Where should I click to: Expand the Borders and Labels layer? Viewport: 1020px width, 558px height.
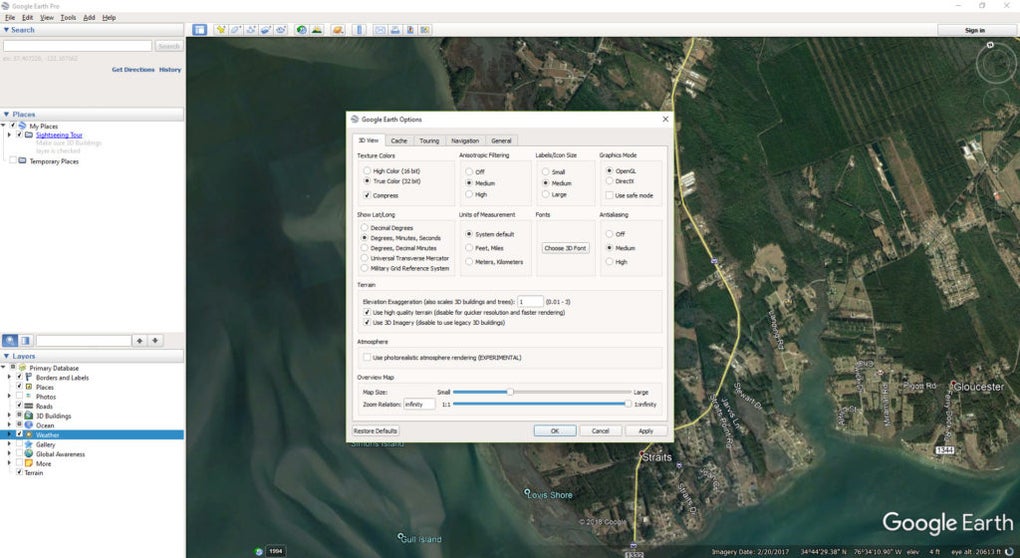(10, 378)
